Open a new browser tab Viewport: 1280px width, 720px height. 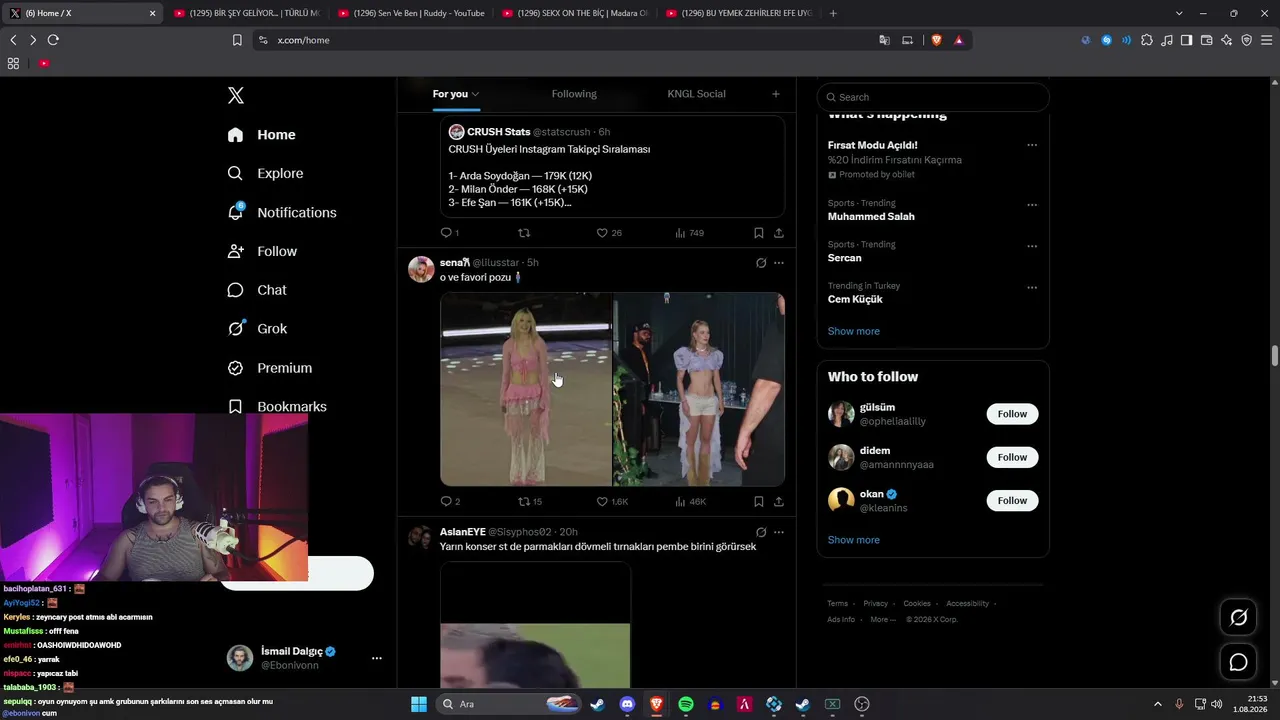(x=833, y=13)
